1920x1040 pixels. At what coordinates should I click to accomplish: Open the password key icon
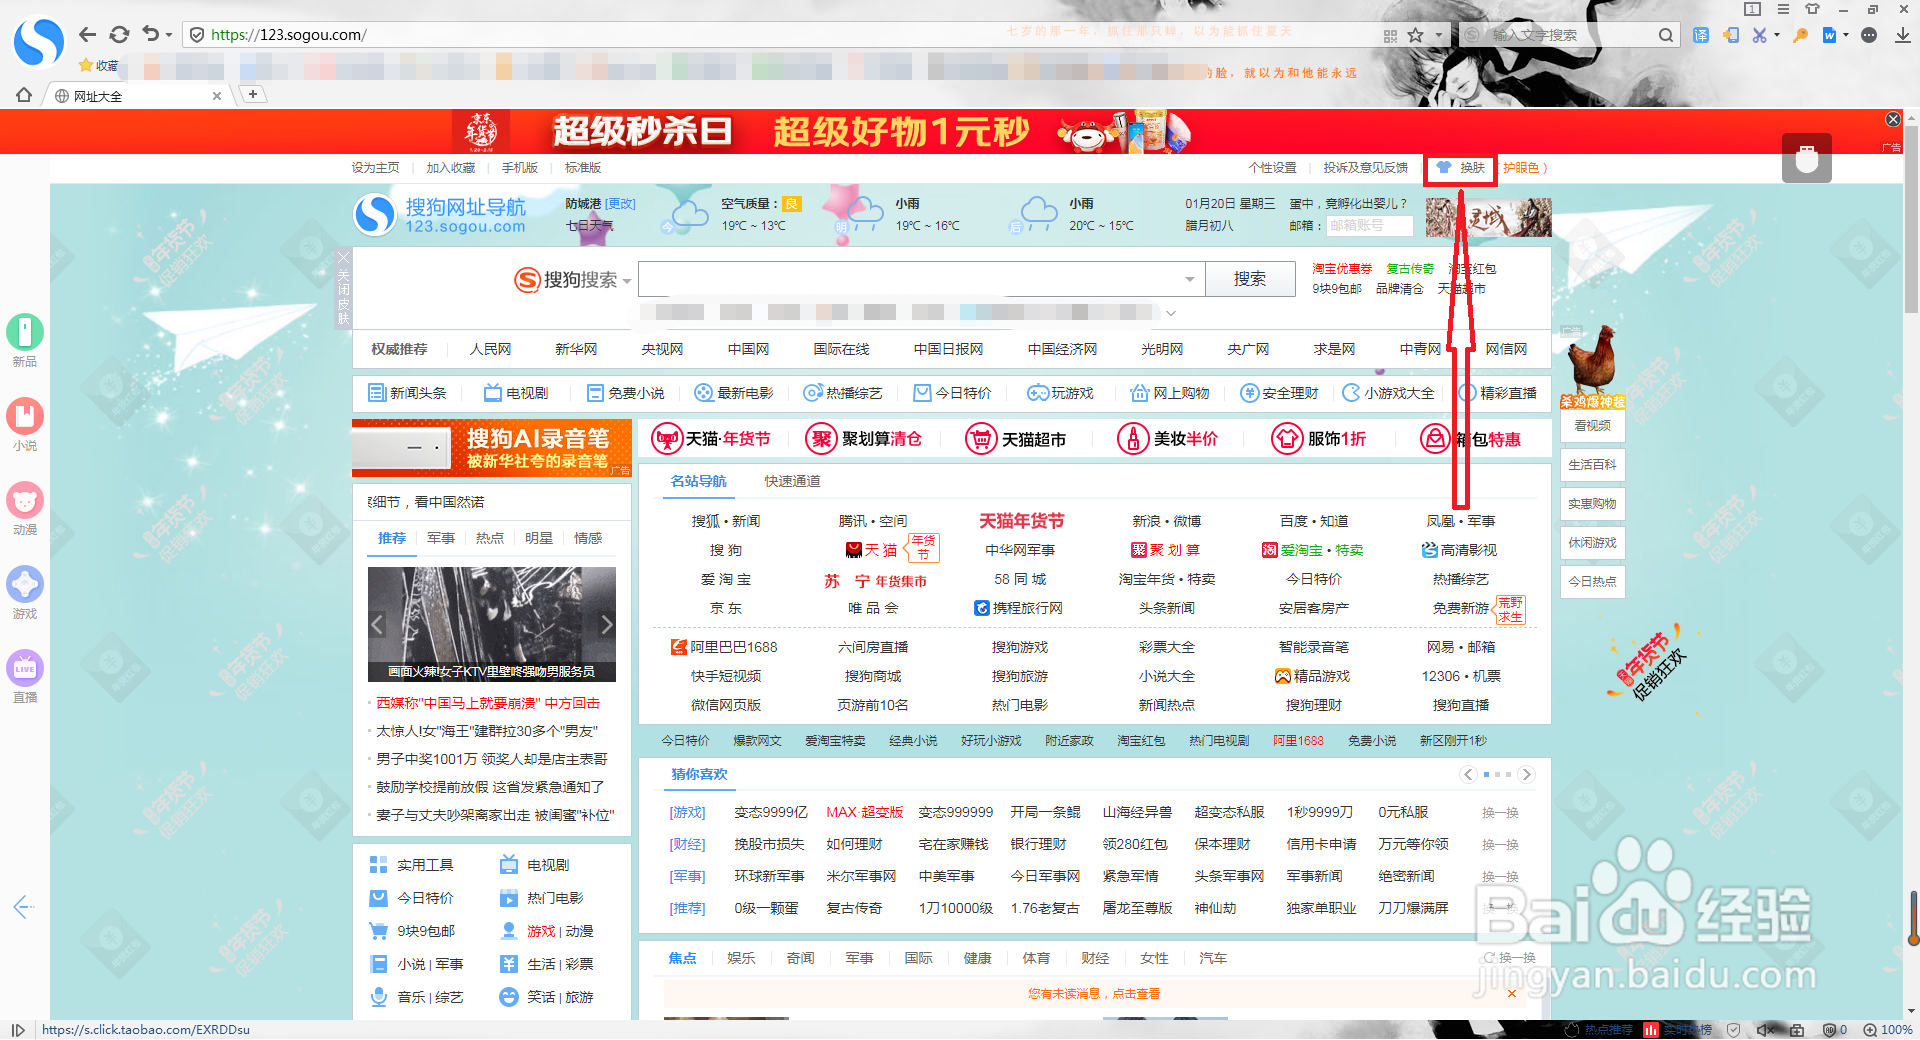tap(1801, 35)
